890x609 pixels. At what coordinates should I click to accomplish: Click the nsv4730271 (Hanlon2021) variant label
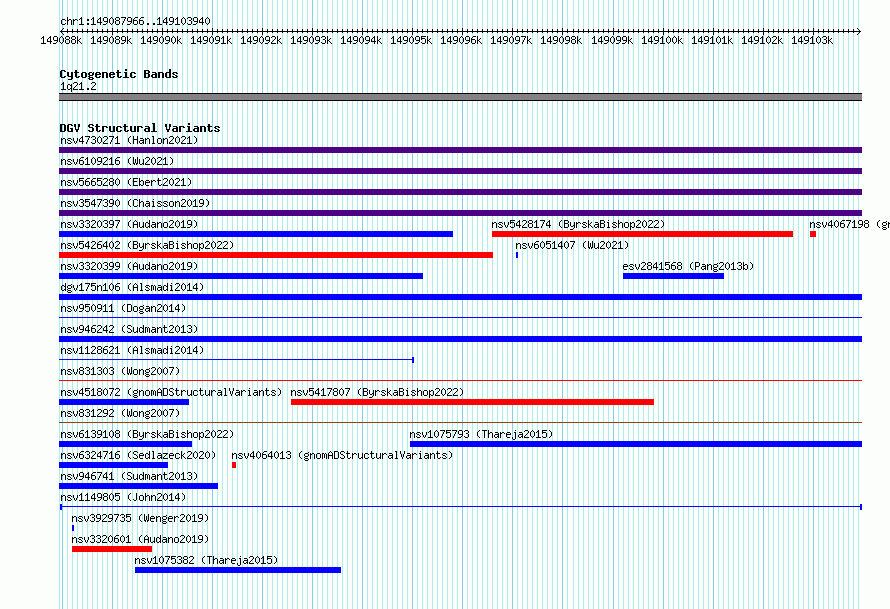(129, 140)
